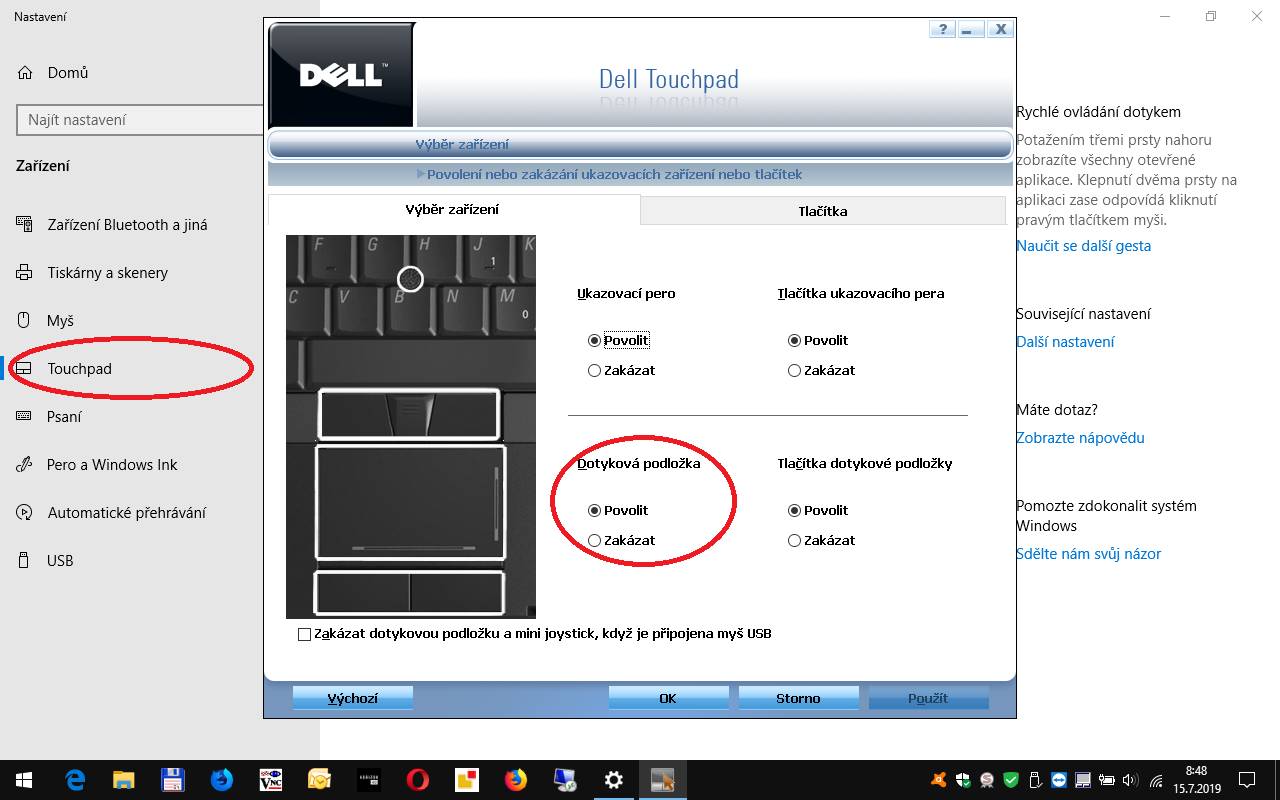Open USB settings page

click(60, 561)
